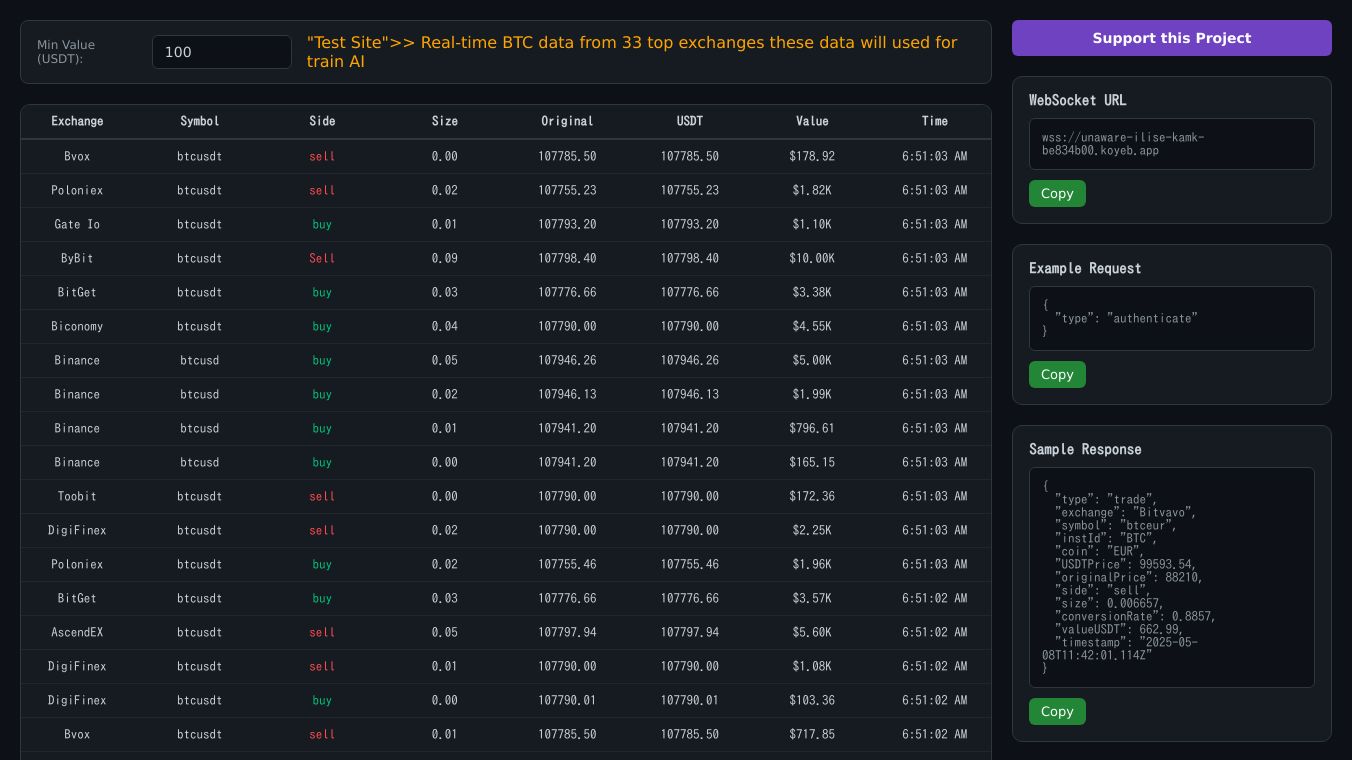The height and width of the screenshot is (760, 1352).
Task: Click the Time column header
Action: [935, 121]
